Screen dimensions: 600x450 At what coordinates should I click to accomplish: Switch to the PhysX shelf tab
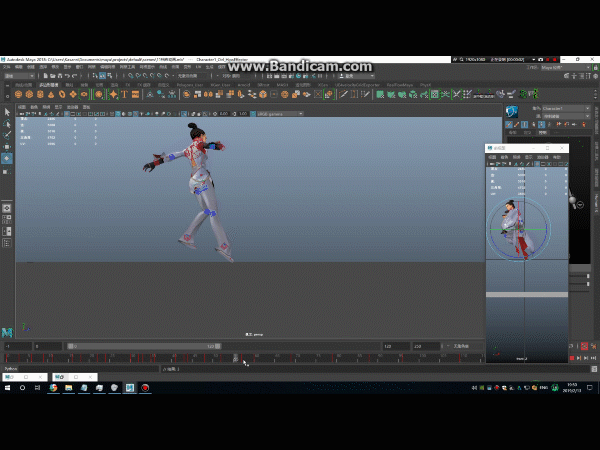[x=425, y=85]
